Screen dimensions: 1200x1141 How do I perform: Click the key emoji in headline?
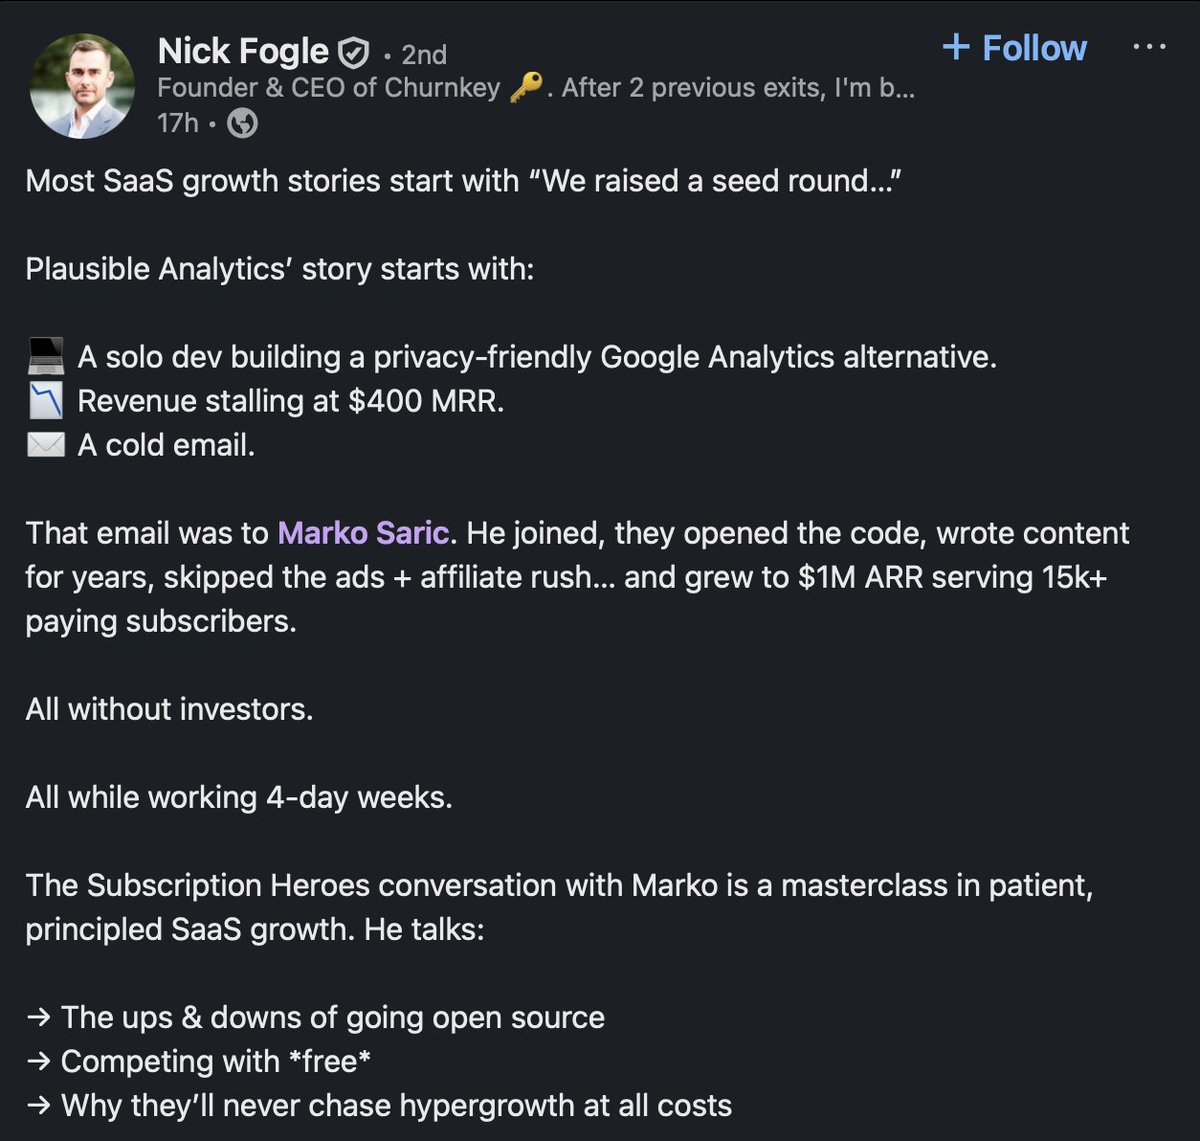pyautogui.click(x=524, y=89)
